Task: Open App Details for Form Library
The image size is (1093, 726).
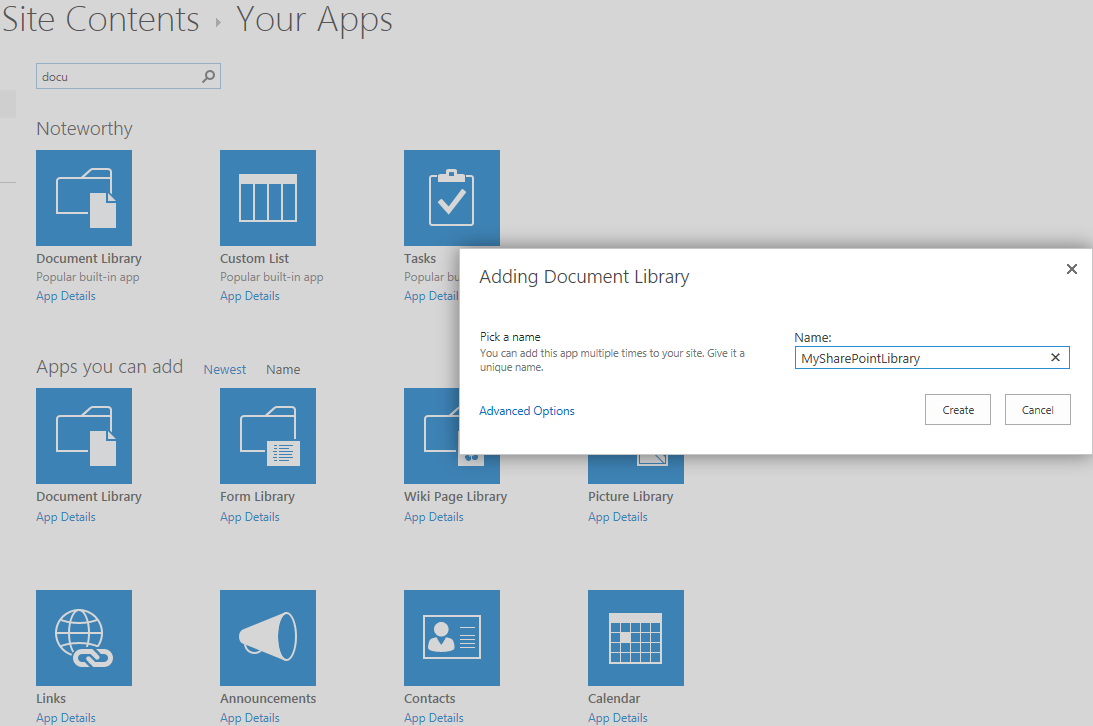Action: tap(250, 517)
